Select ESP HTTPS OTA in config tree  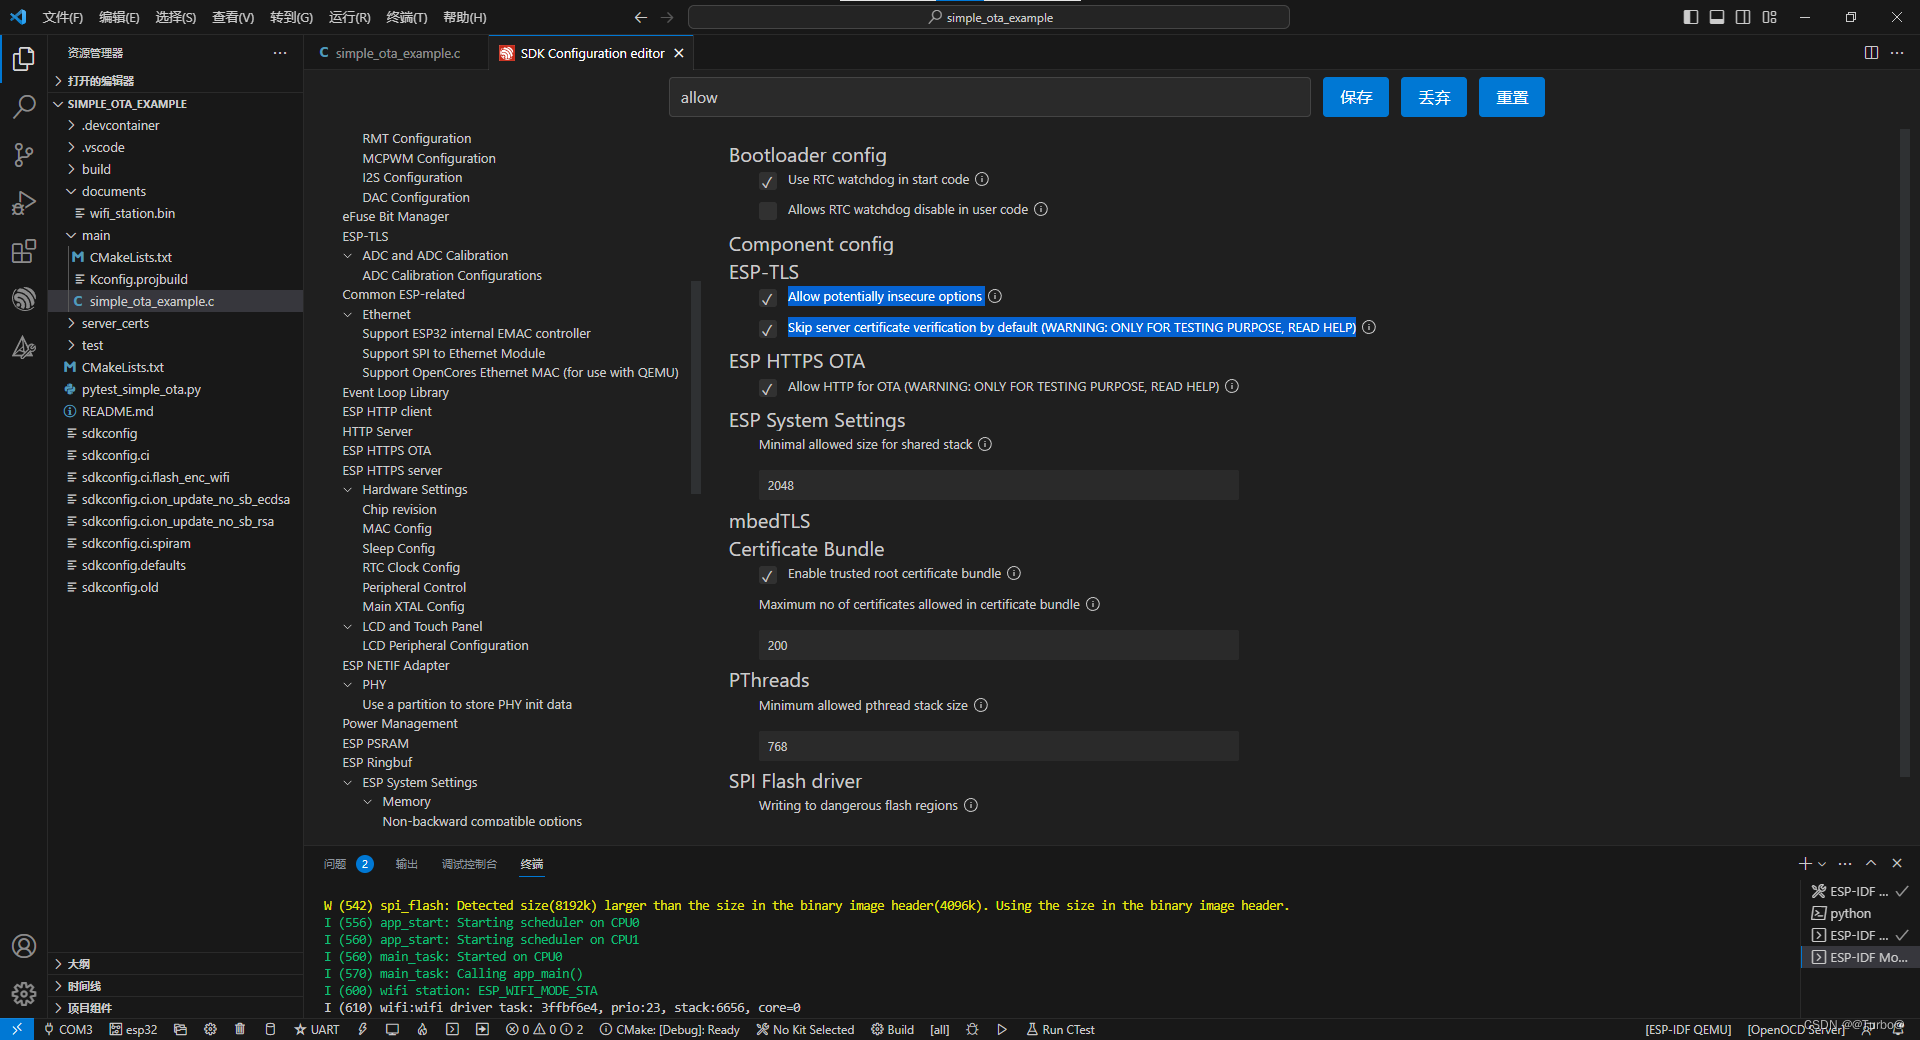(387, 451)
